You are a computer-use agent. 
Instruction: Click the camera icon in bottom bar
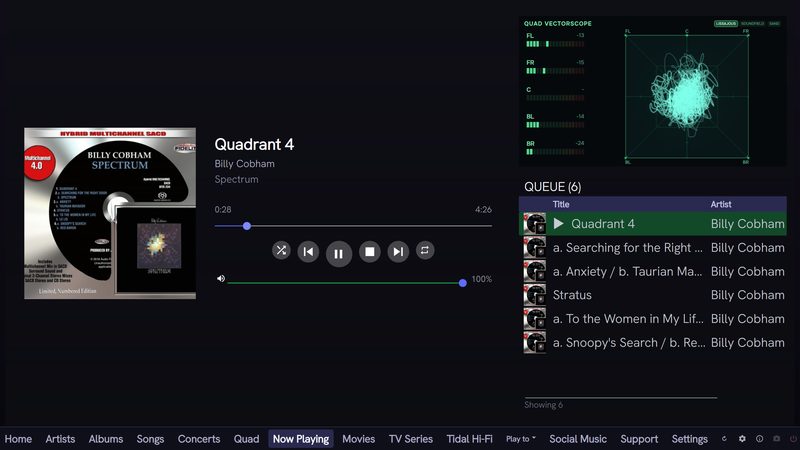click(777, 439)
